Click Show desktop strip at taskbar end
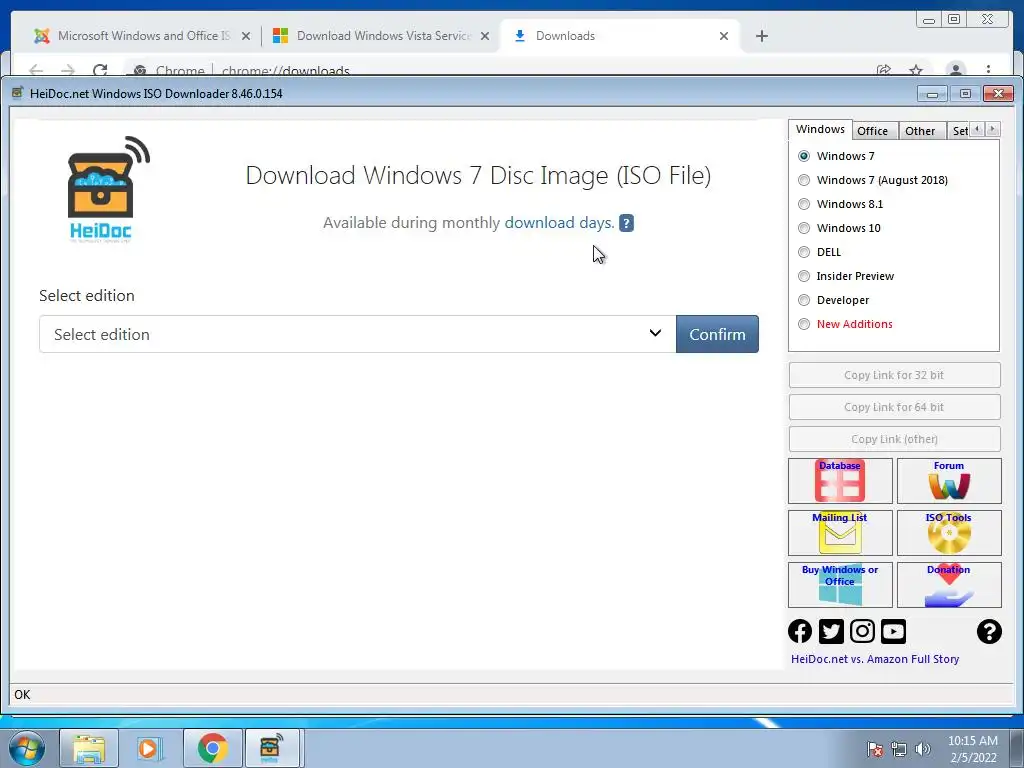This screenshot has height=768, width=1024. pyautogui.click(x=1017, y=749)
